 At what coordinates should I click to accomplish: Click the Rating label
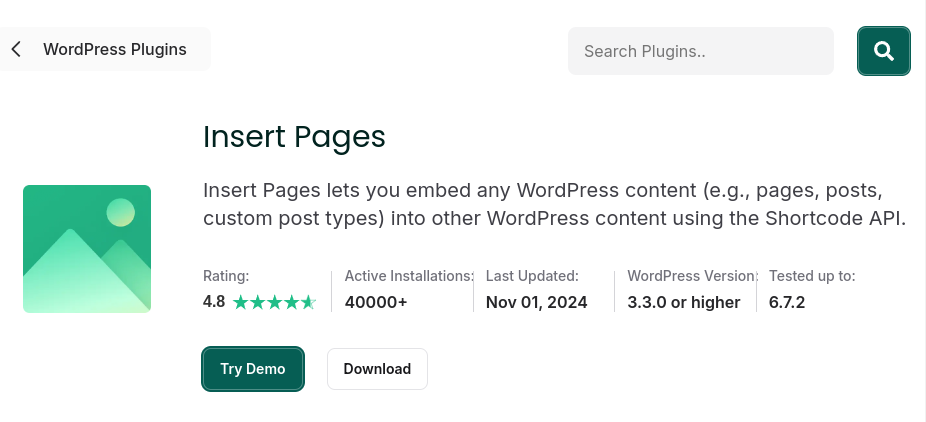pyautogui.click(x=226, y=276)
